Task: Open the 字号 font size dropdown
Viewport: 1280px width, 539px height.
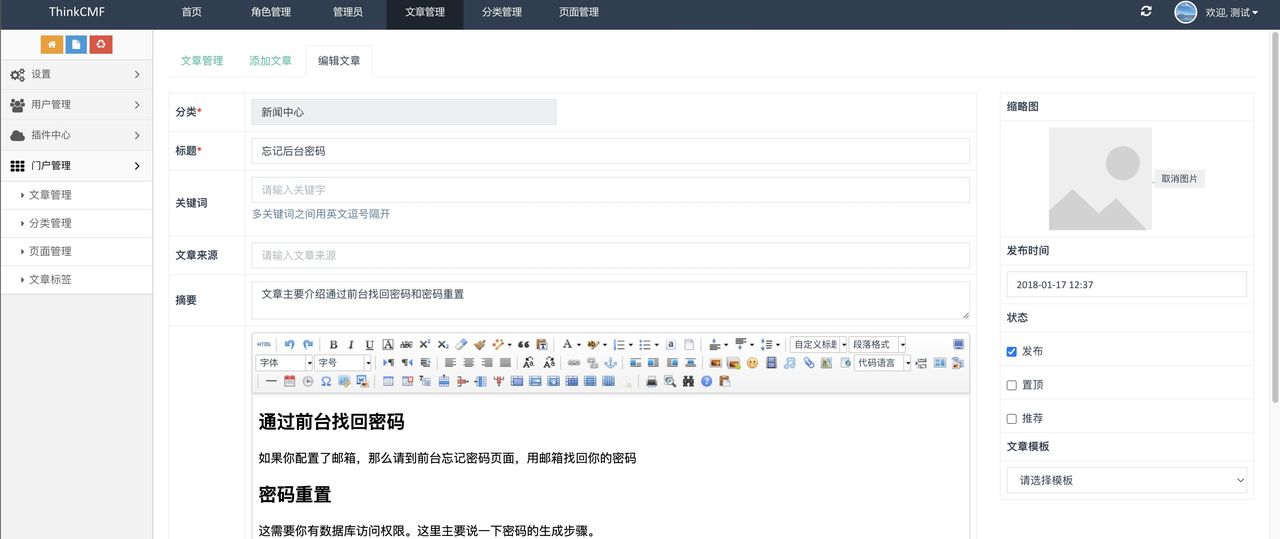Action: [x=343, y=363]
